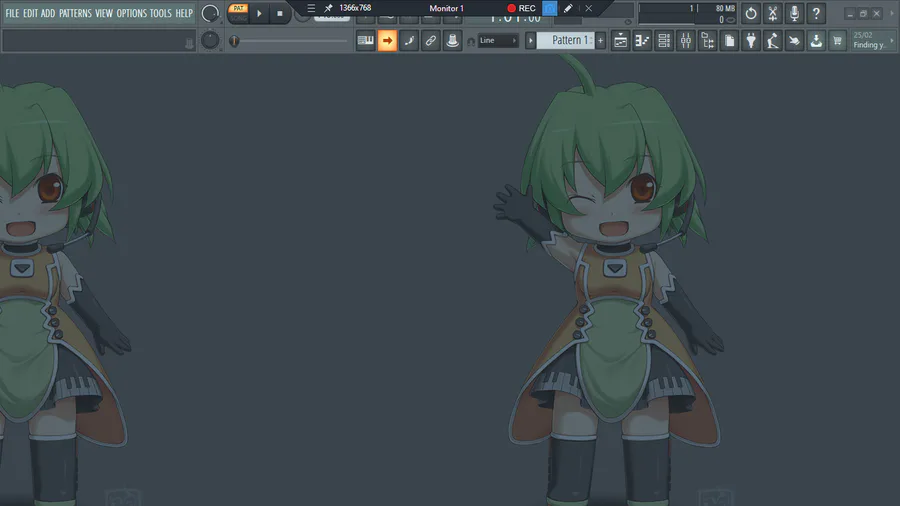Image resolution: width=900 pixels, height=506 pixels.
Task: Start playback with the Play button
Action: tap(259, 13)
